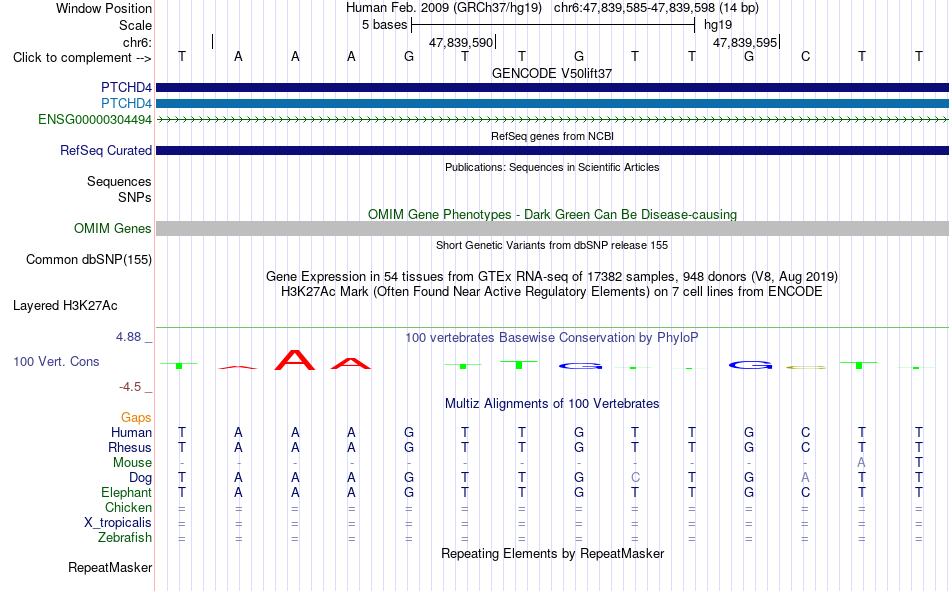Click the 'Click to complement -->' label
The height and width of the screenshot is (591, 950).
click(82, 58)
